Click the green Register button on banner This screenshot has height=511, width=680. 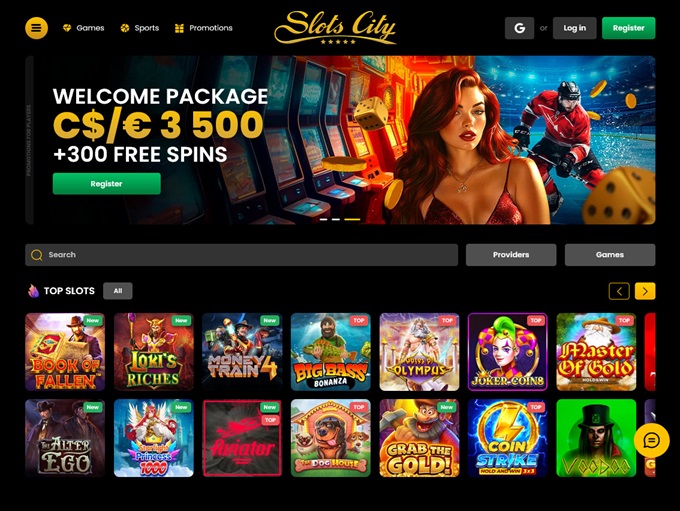tap(107, 183)
